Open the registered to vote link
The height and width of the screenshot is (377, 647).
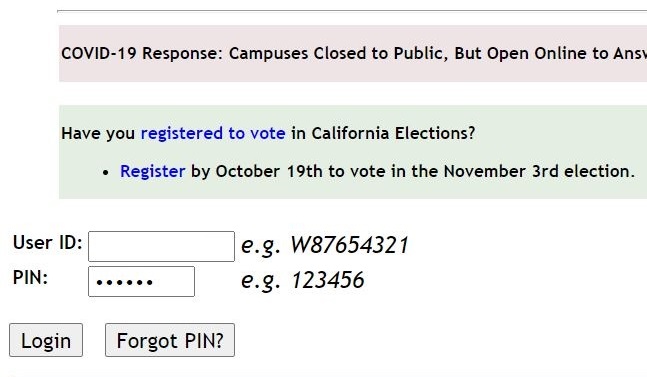pos(213,134)
